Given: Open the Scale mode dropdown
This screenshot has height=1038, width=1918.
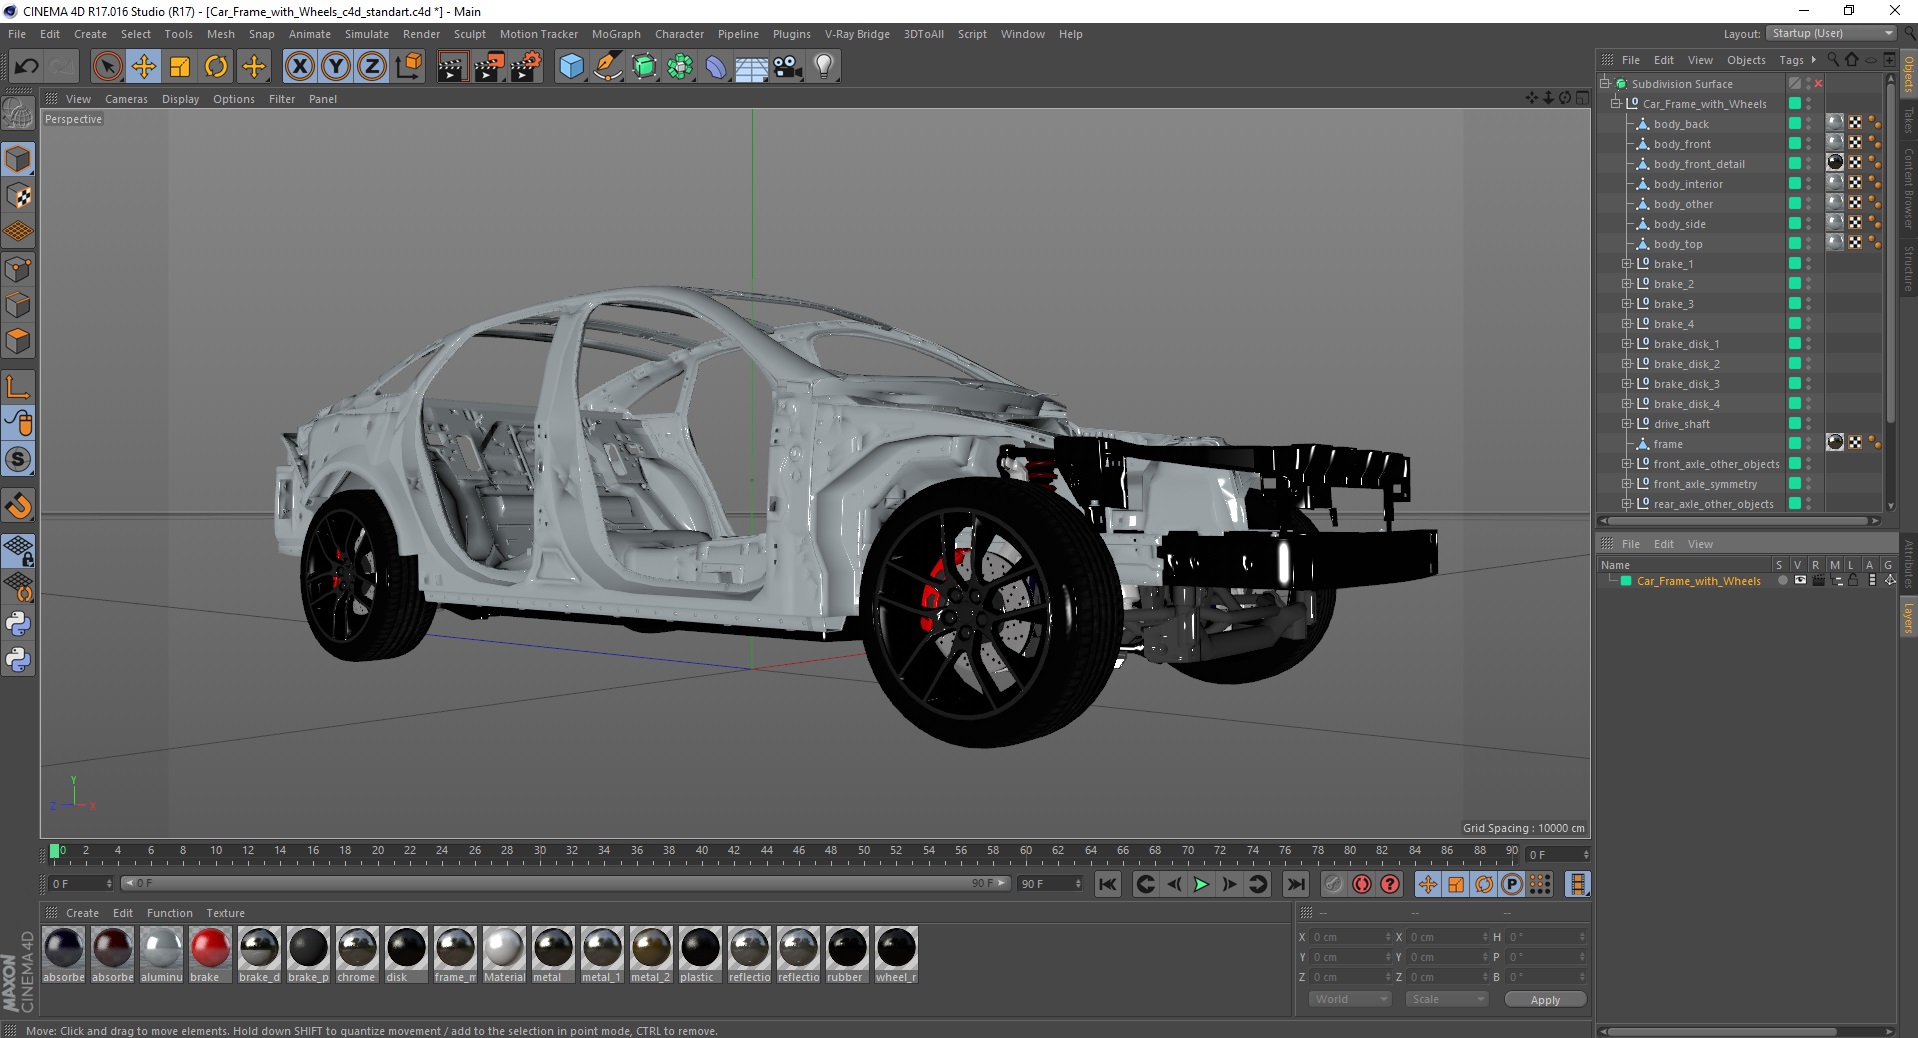Looking at the screenshot, I should [x=1447, y=999].
